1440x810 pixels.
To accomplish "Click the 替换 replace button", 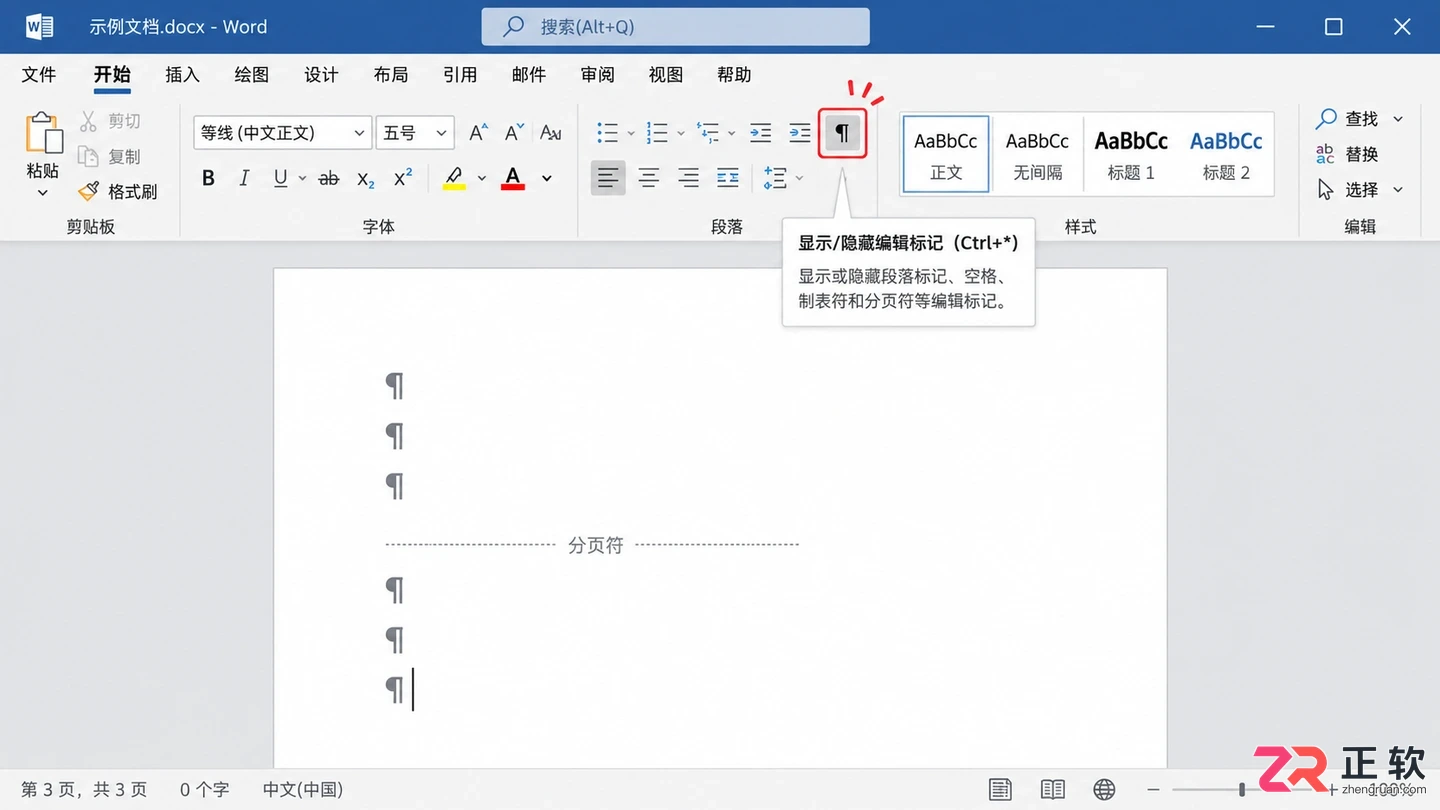I will [1347, 154].
